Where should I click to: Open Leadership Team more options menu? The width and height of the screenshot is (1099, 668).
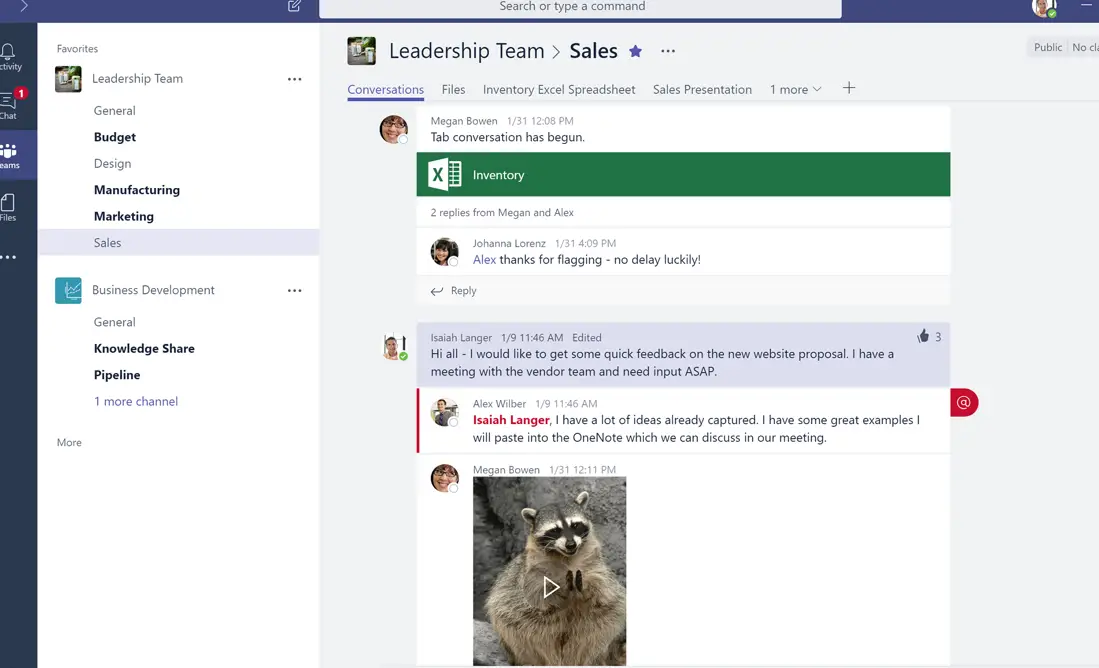(294, 79)
